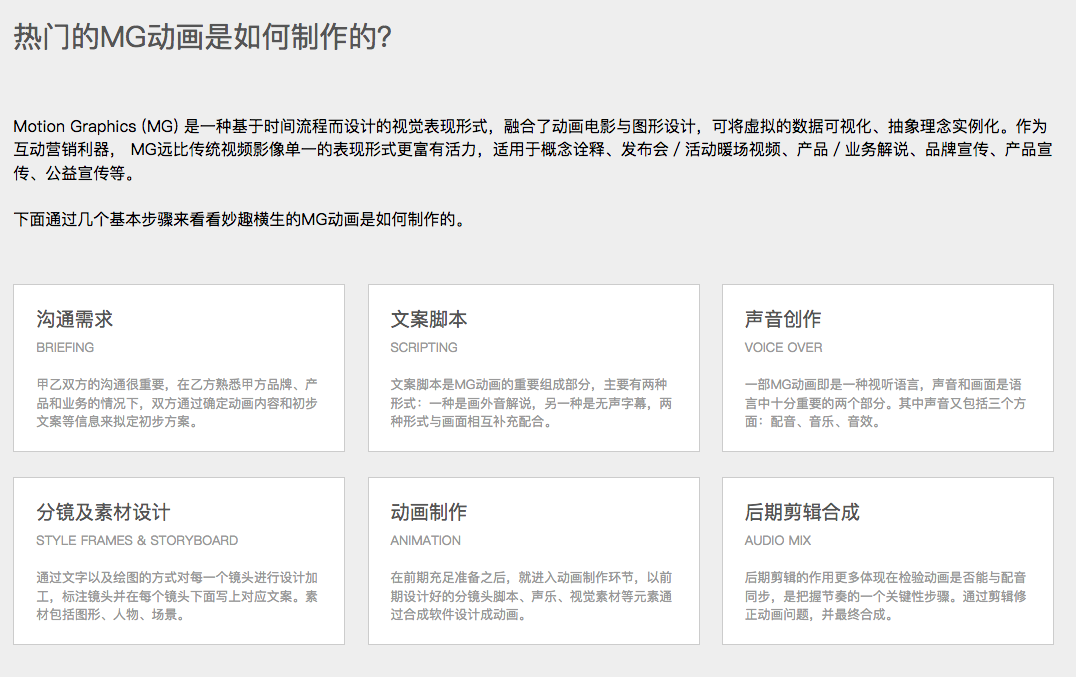Select the description starting with 一部MG动画即是
Screen dimensions: 1076x677
[x=886, y=402]
